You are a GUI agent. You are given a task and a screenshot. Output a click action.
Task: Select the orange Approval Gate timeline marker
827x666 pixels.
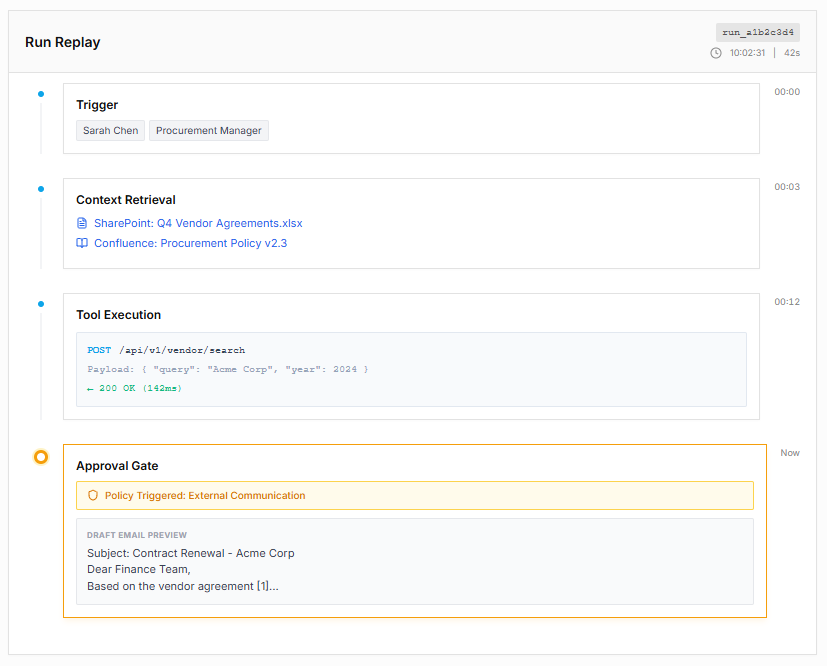coord(41,457)
